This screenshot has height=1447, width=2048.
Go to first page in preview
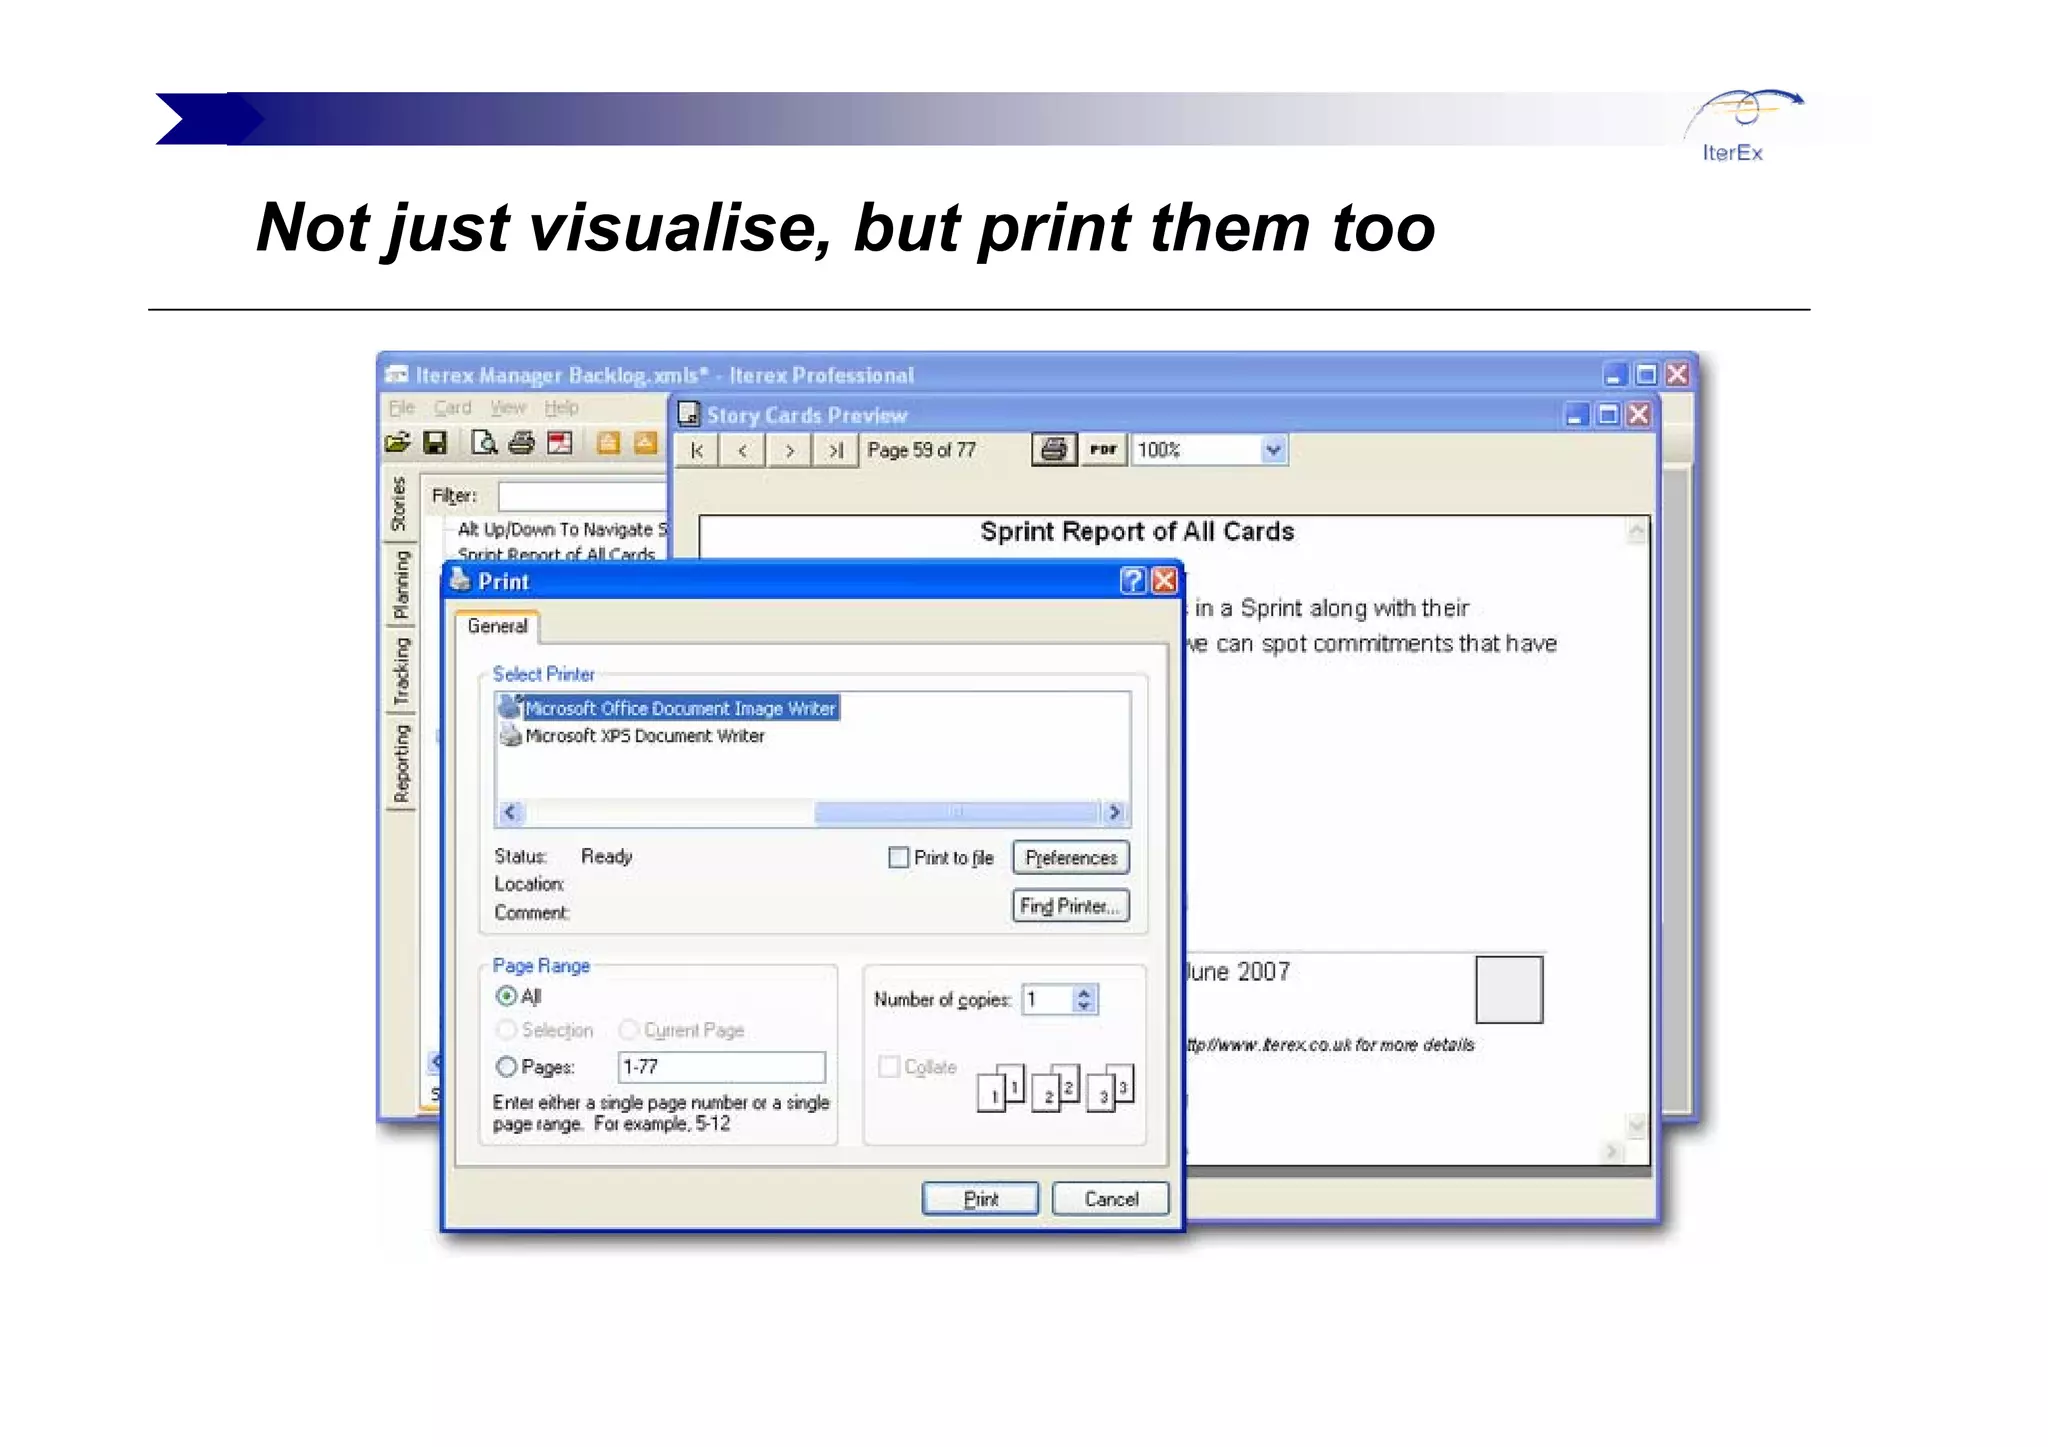pyautogui.click(x=697, y=451)
